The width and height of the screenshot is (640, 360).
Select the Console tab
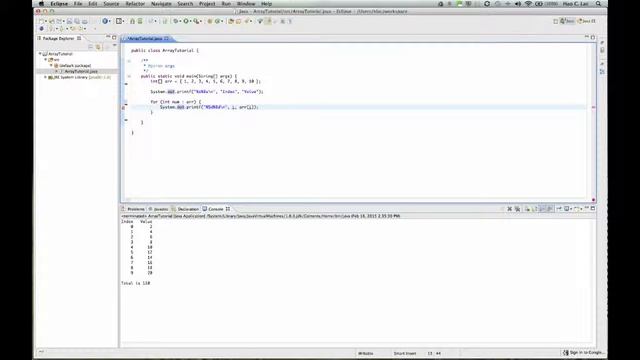[x=213, y=209]
